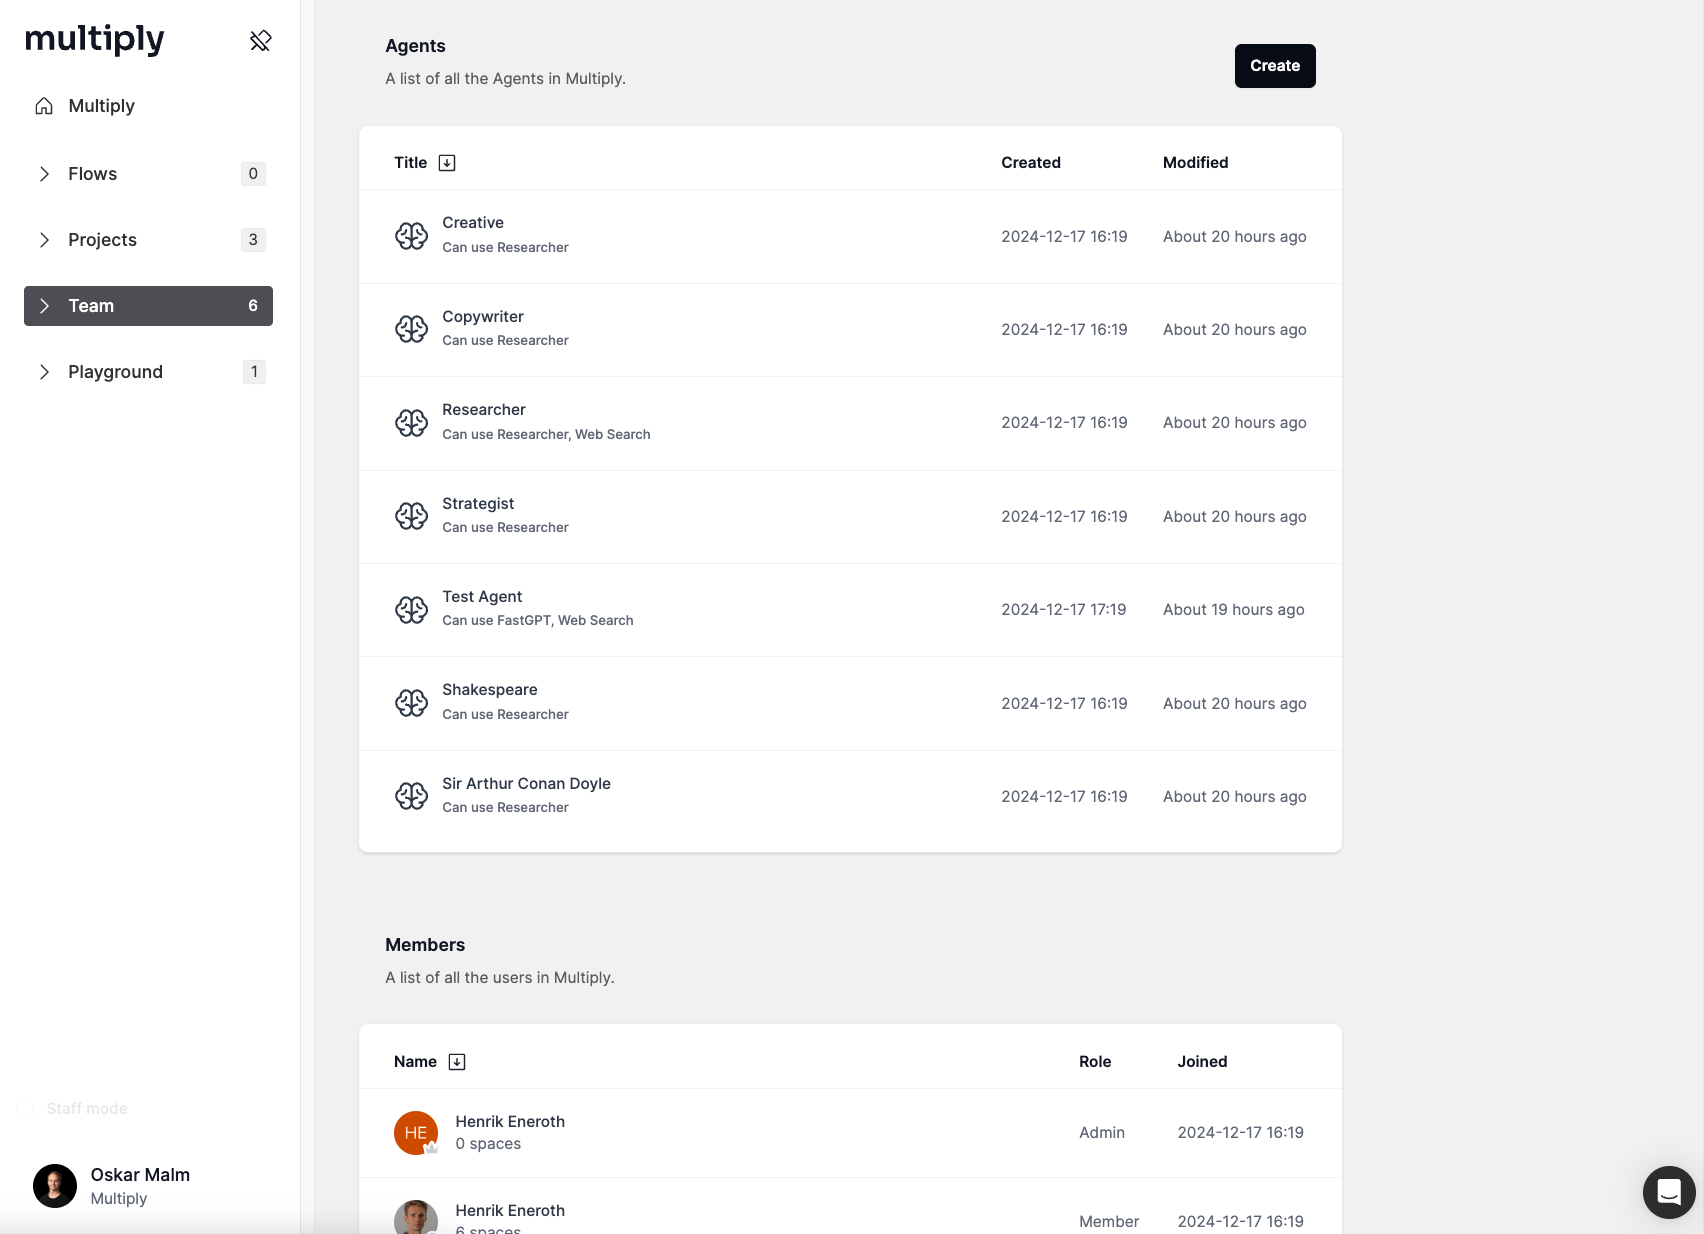Go to Multiply home in sidebar

point(101,106)
